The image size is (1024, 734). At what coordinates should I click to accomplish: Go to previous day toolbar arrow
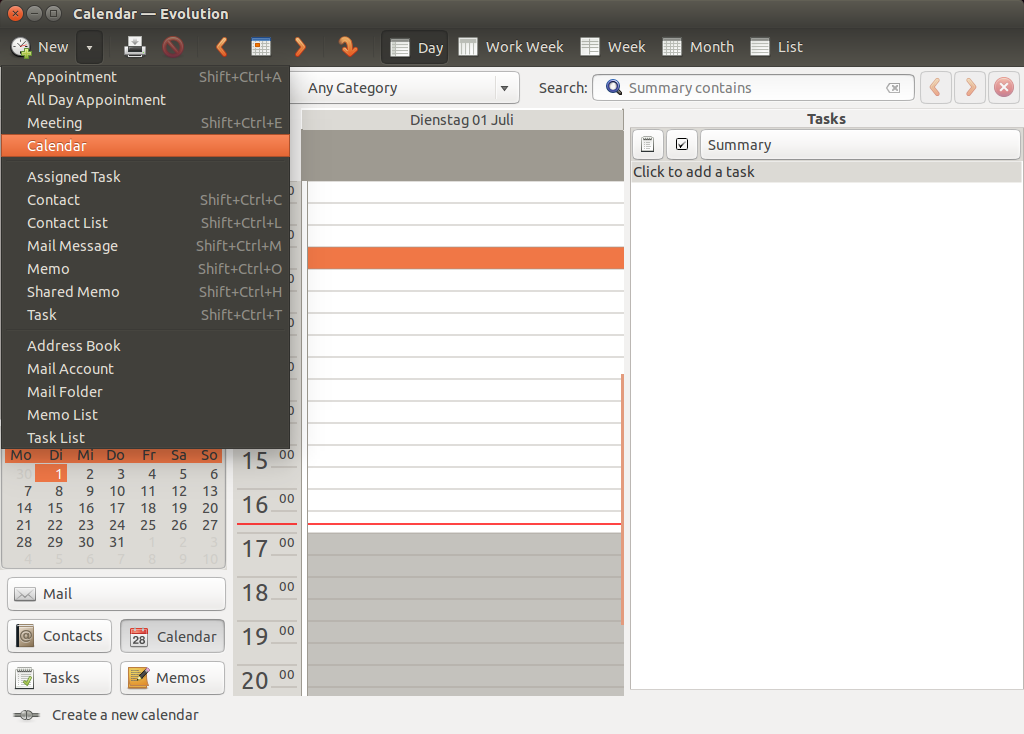(222, 47)
